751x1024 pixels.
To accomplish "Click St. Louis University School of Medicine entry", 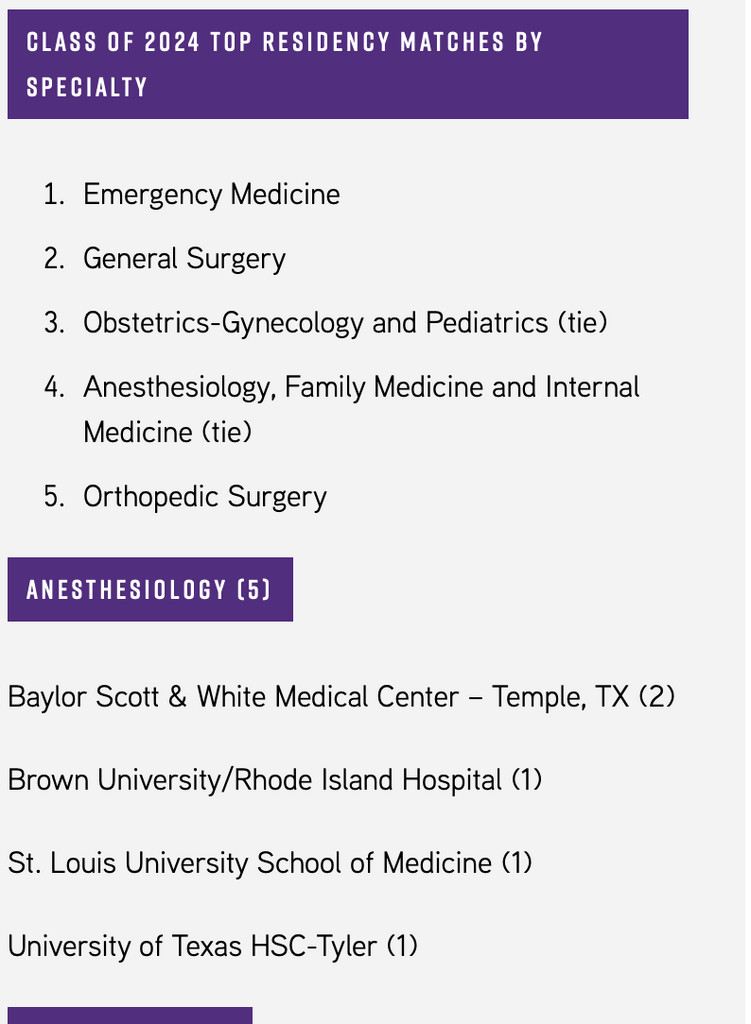I will (x=270, y=863).
